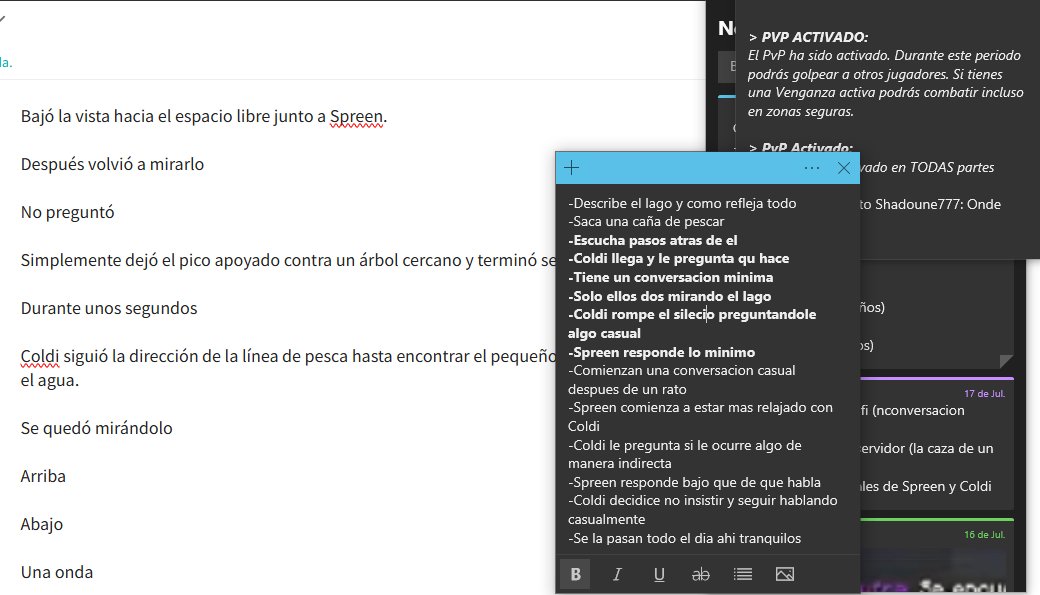The image size is (1040, 595).
Task: Click the bold line '-Escucha pasos atras de el'
Action: point(653,240)
